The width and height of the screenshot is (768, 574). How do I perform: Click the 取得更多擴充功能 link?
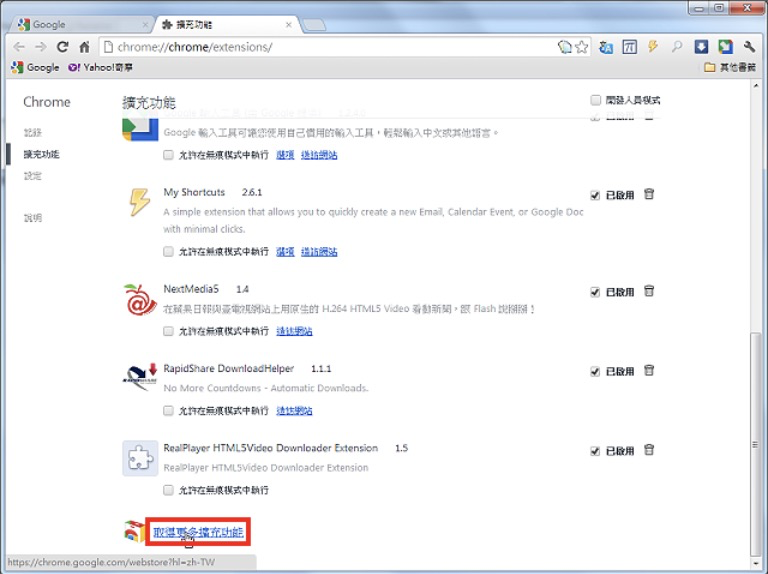[x=198, y=532]
